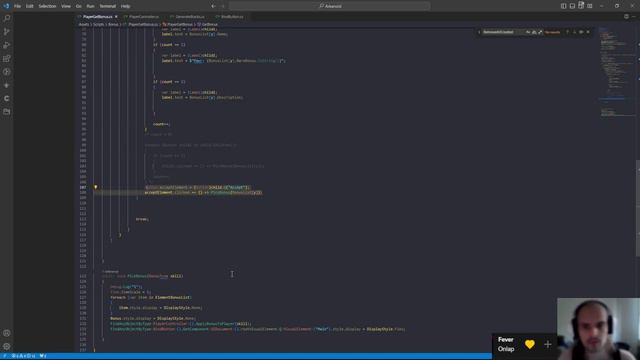
Task: Click the title bar command center search
Action: coord(330,6)
